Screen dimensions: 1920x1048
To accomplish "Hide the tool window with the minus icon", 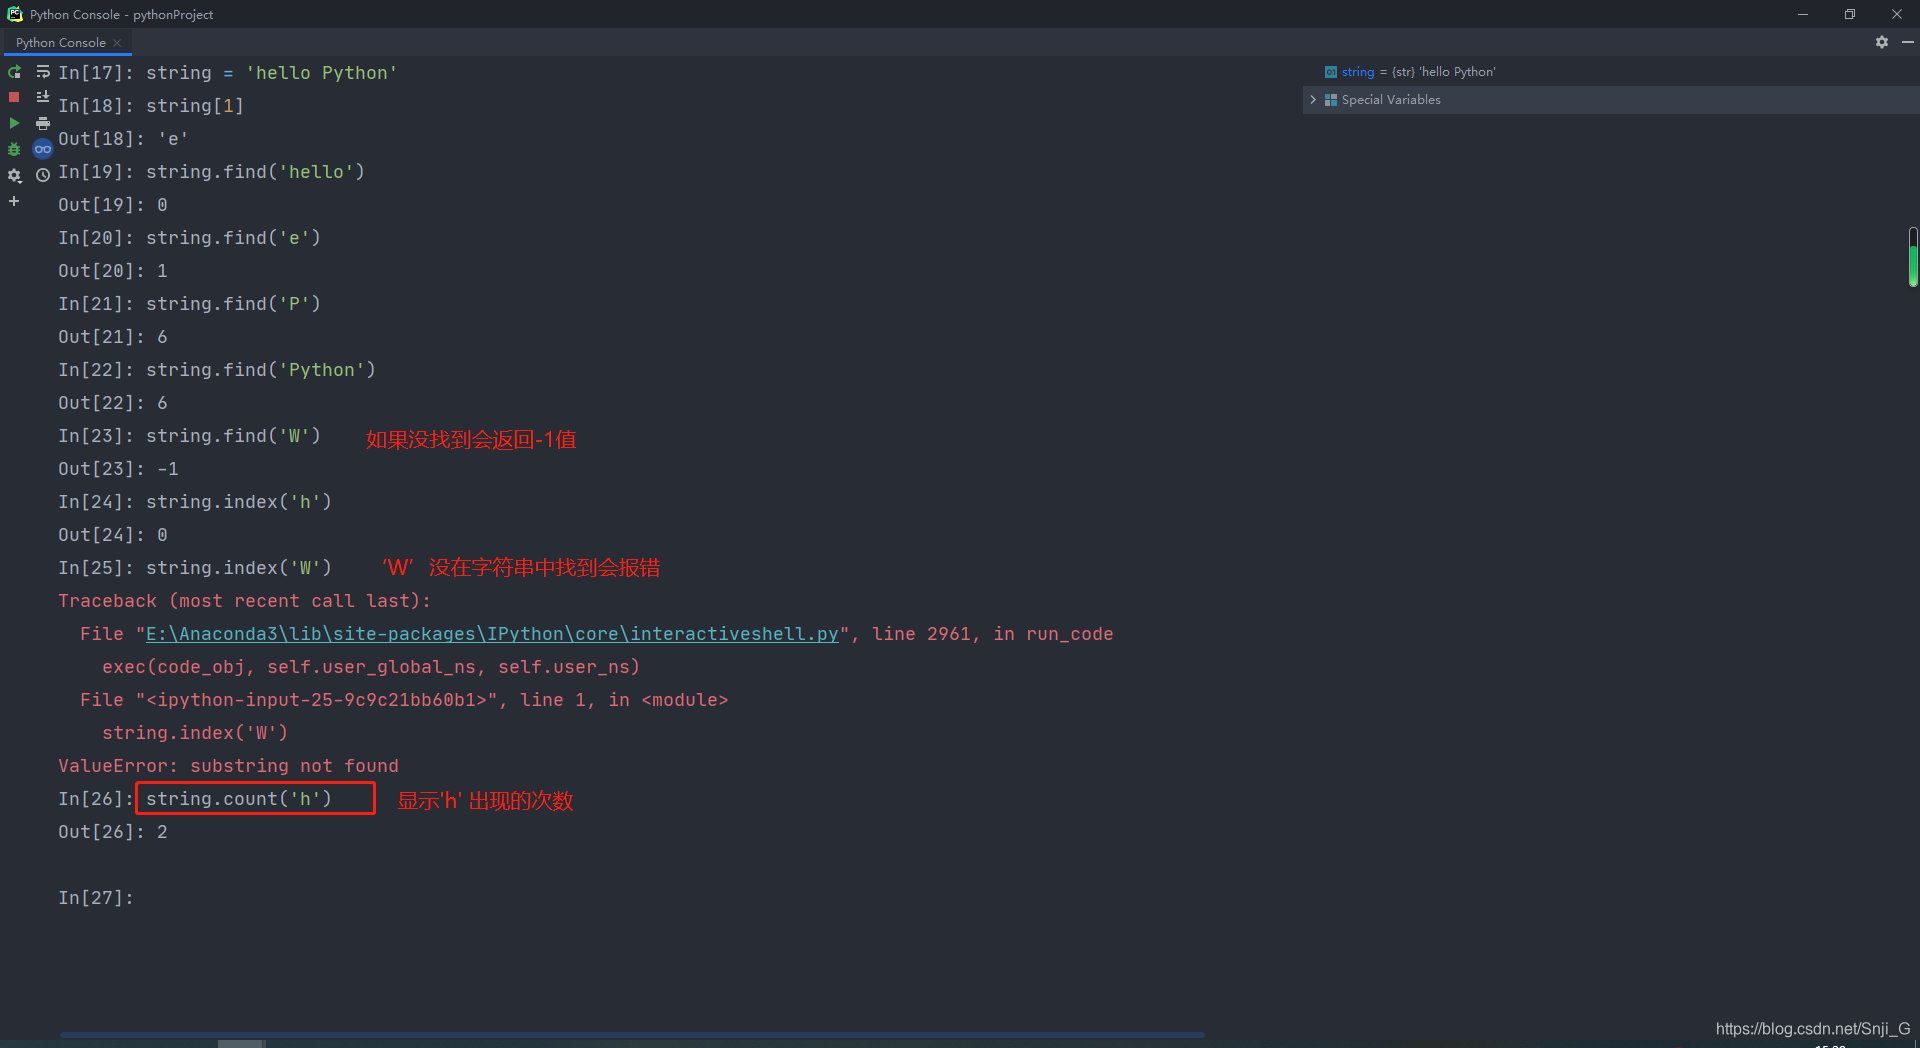I will [x=1907, y=42].
